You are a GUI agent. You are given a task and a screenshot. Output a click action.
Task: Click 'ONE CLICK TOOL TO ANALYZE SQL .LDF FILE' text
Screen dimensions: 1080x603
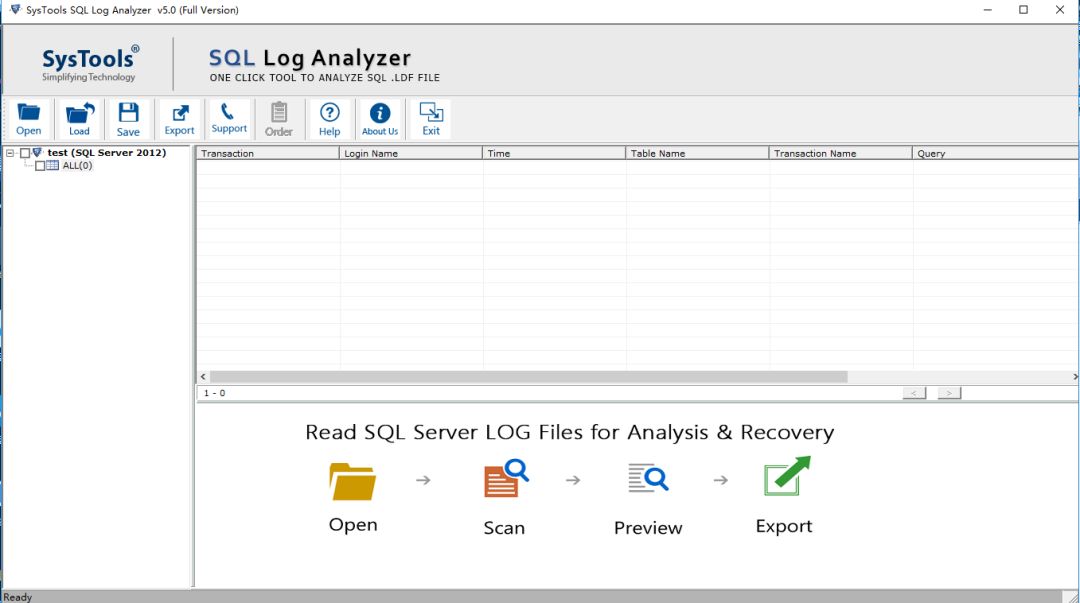(x=324, y=78)
